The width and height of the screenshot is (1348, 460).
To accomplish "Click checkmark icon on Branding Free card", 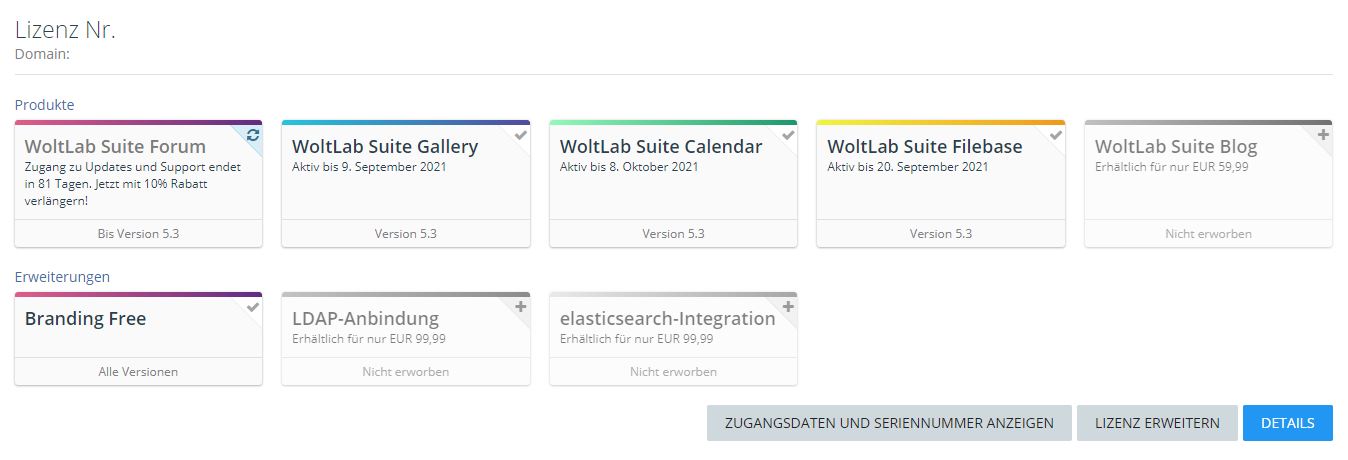I will click(x=253, y=307).
